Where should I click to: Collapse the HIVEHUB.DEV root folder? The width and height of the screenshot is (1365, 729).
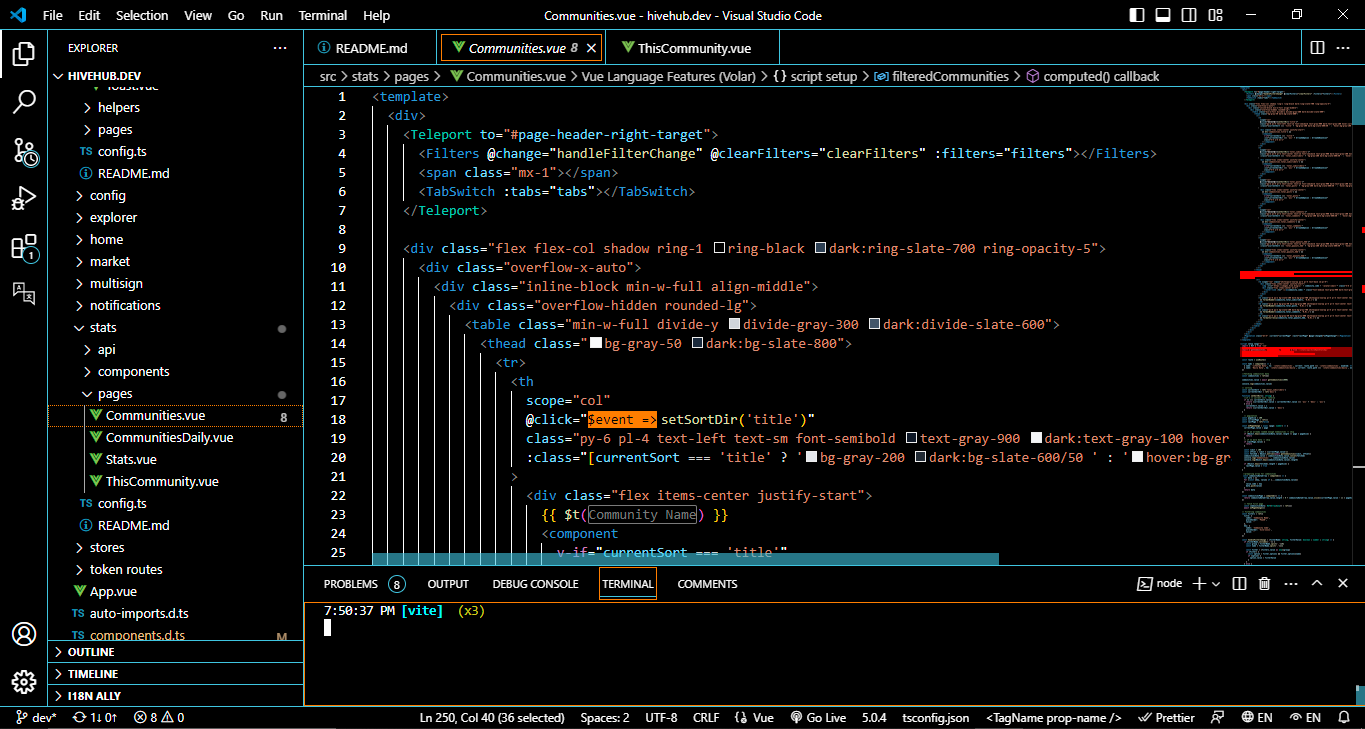coord(175,76)
